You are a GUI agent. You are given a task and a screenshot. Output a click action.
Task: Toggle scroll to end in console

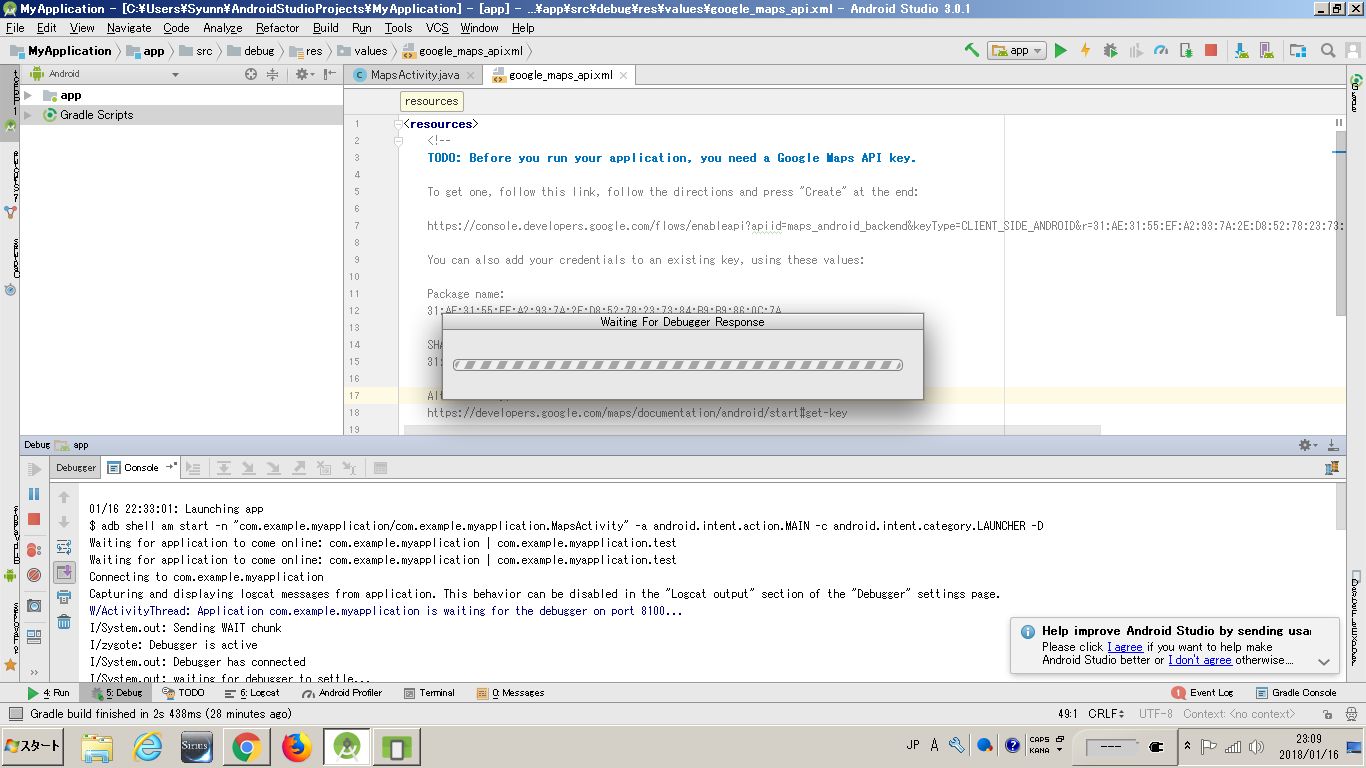(64, 572)
